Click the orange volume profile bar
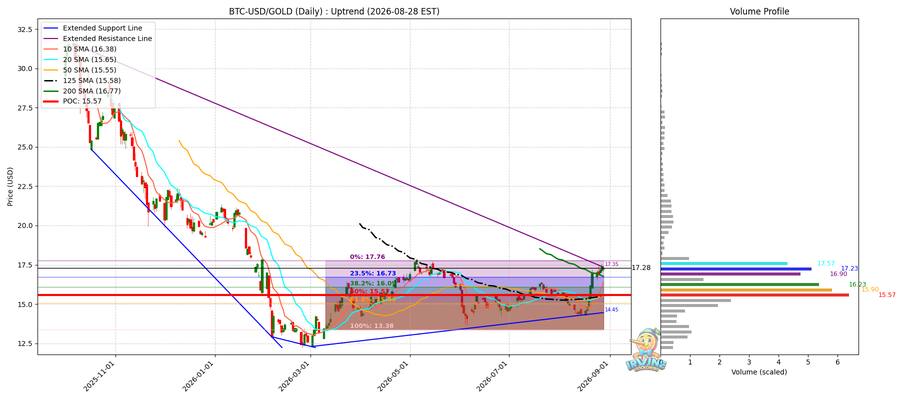900x400 pixels. [x=746, y=289]
